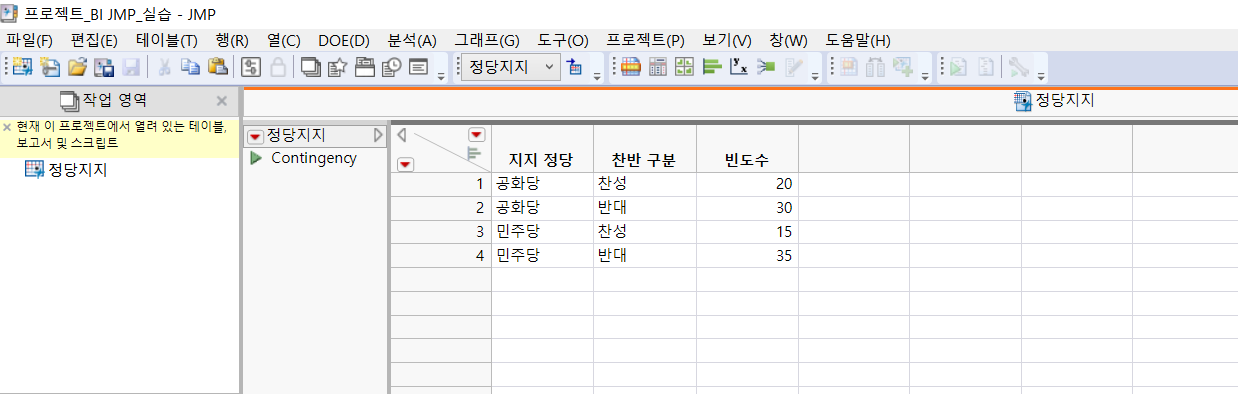Click the grayed-out padlock icon
Image resolution: width=1238 pixels, height=394 pixels.
coord(277,67)
